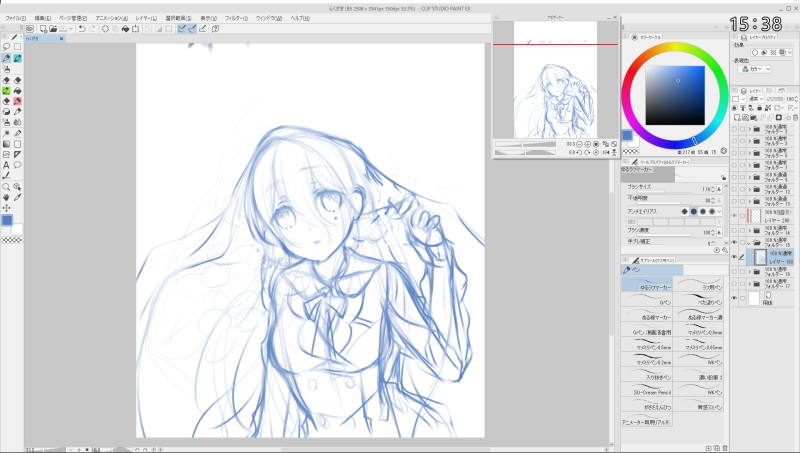
Task: Toggle lock checkbox of layer 290
Action: click(x=742, y=215)
